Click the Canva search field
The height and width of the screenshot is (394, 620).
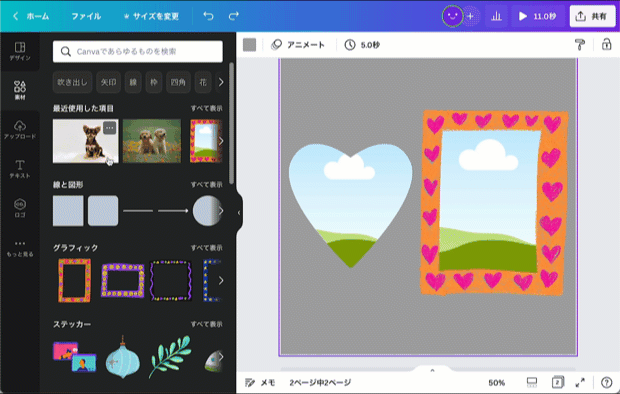click(138, 51)
